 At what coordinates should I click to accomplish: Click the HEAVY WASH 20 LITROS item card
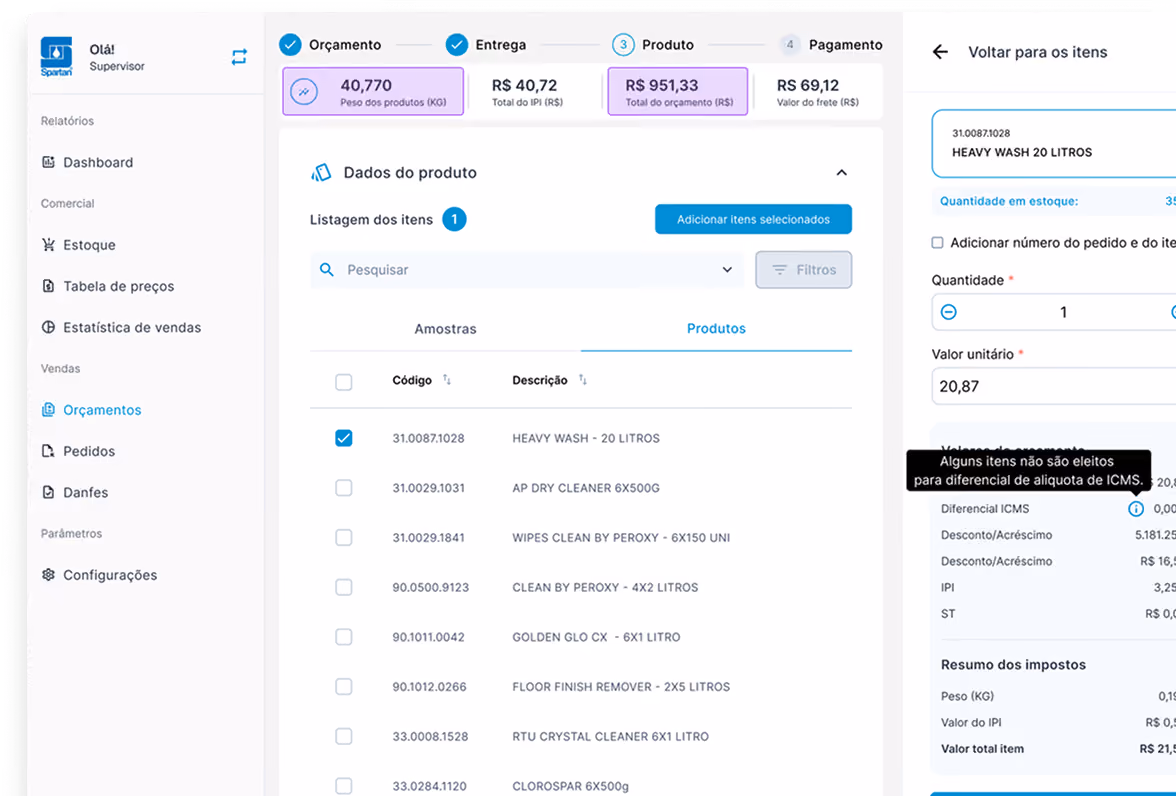pos(1054,143)
